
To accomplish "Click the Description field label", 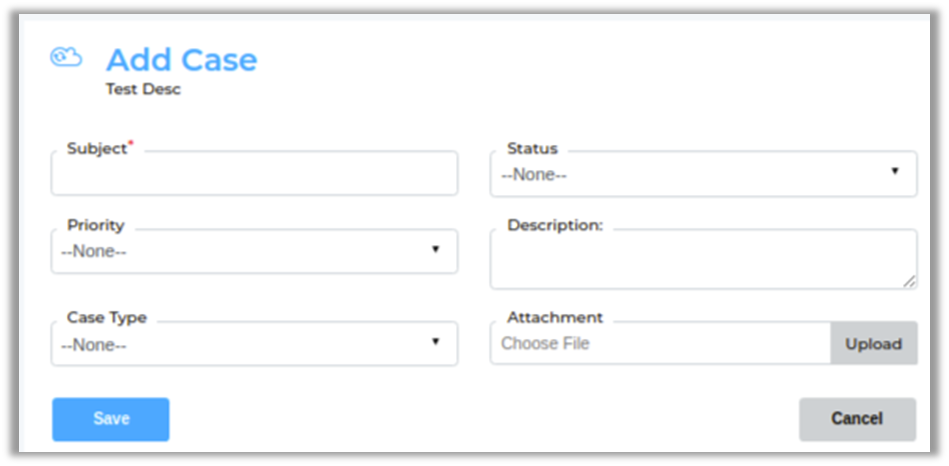I will click(x=555, y=225).
